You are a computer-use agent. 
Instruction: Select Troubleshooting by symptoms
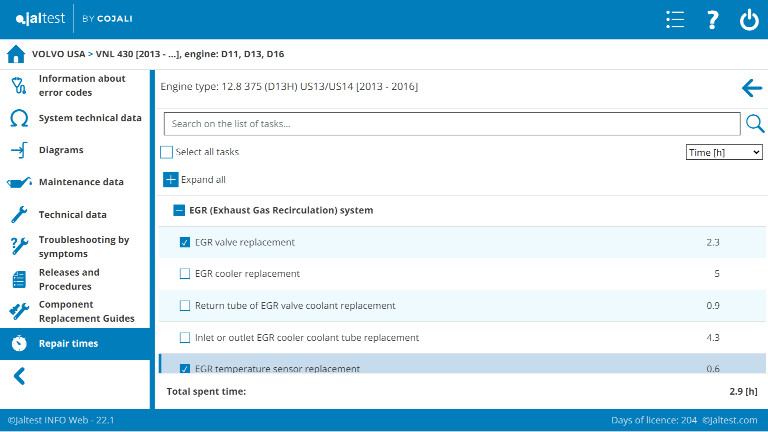click(x=84, y=247)
